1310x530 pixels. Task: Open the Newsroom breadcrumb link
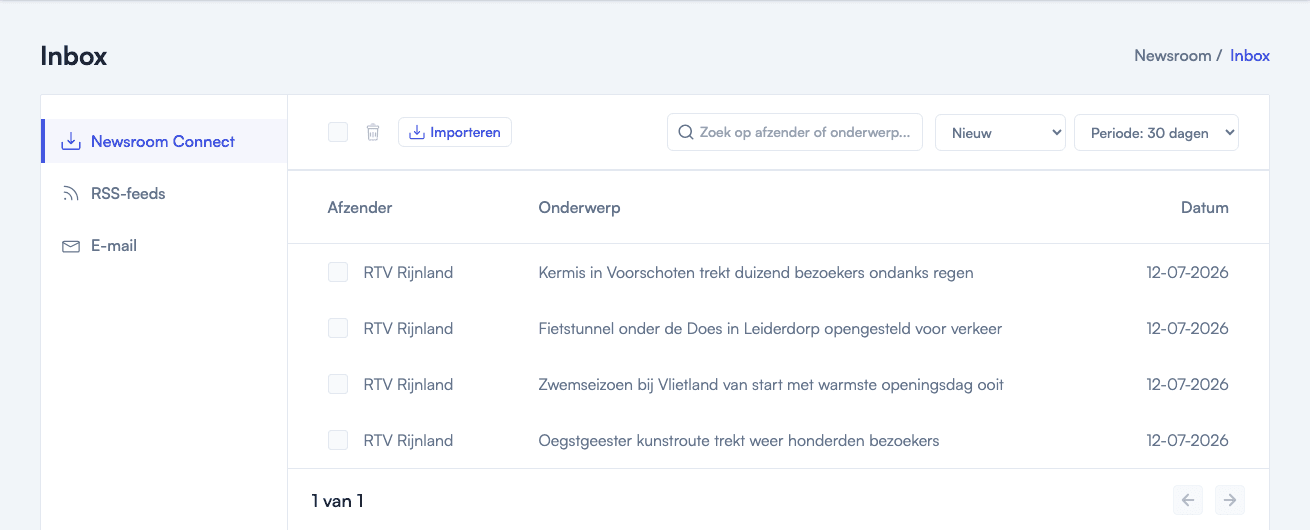click(1172, 56)
